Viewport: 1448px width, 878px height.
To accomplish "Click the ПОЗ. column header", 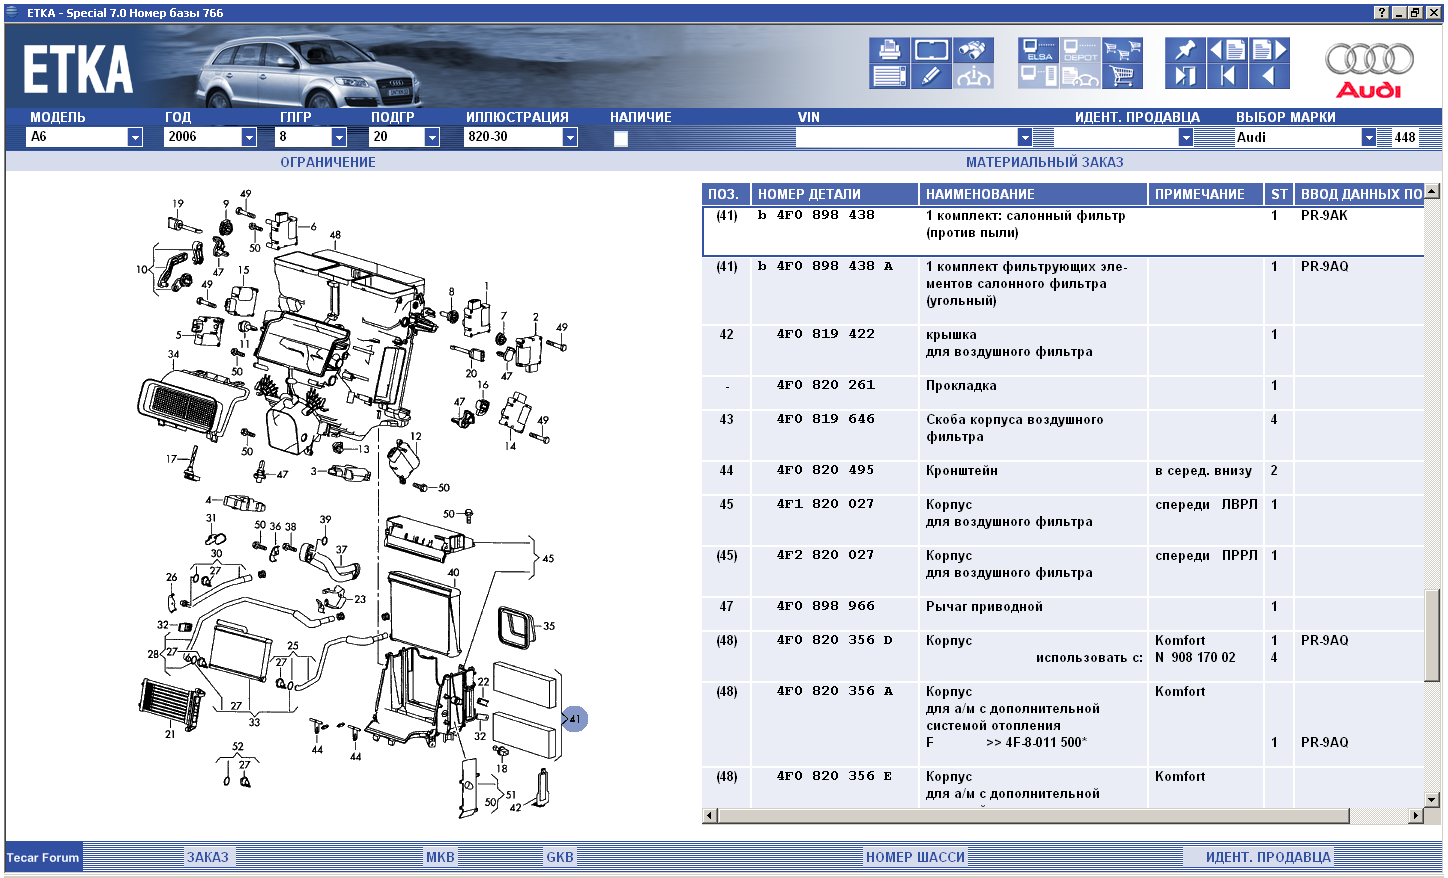I will (724, 194).
